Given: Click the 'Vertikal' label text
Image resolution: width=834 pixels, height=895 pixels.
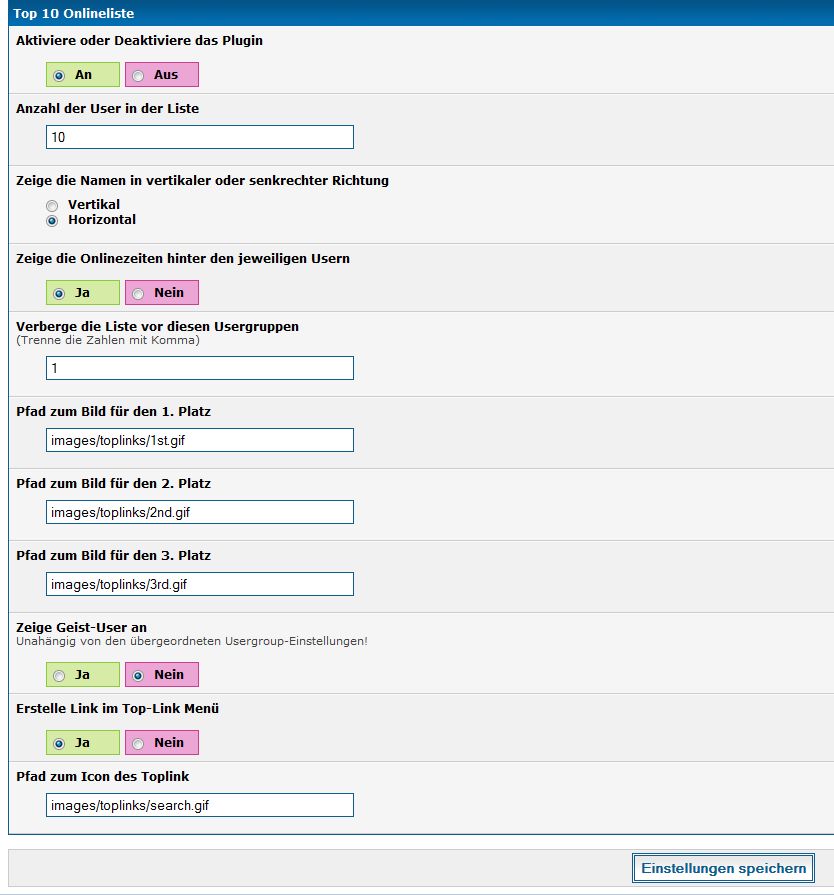Looking at the screenshot, I should (x=94, y=204).
